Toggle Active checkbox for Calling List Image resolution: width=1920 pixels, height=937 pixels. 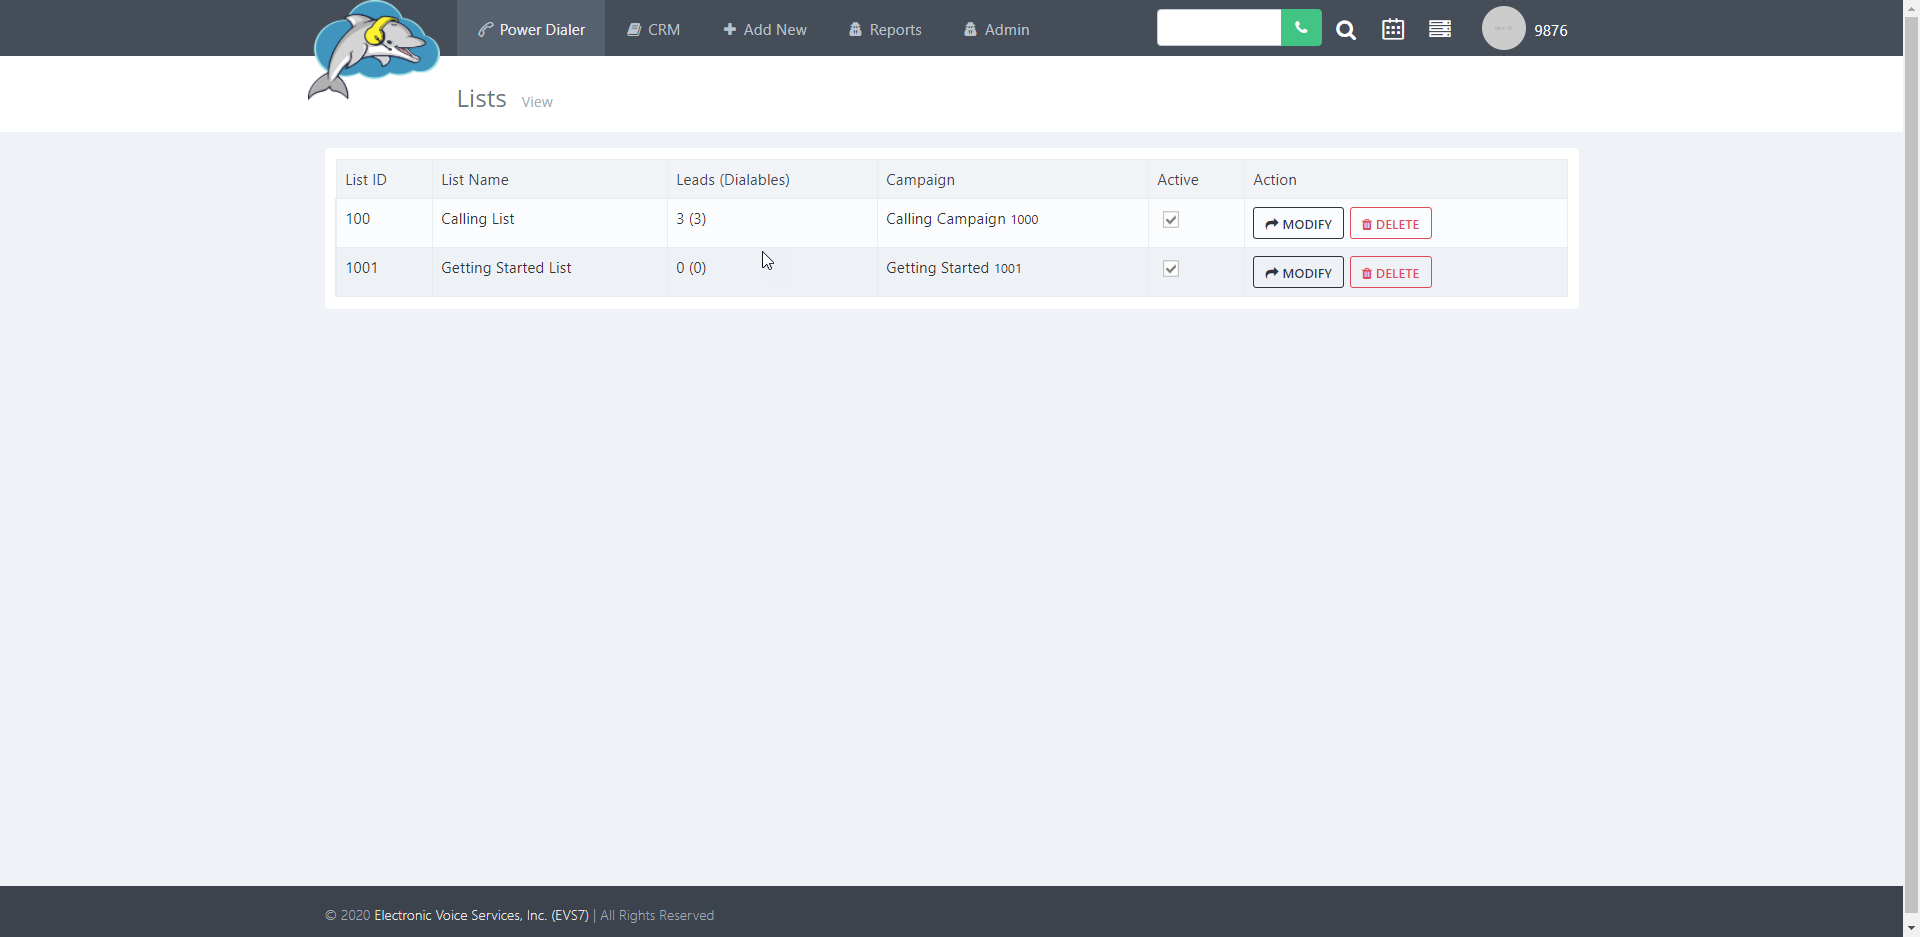pyautogui.click(x=1171, y=220)
